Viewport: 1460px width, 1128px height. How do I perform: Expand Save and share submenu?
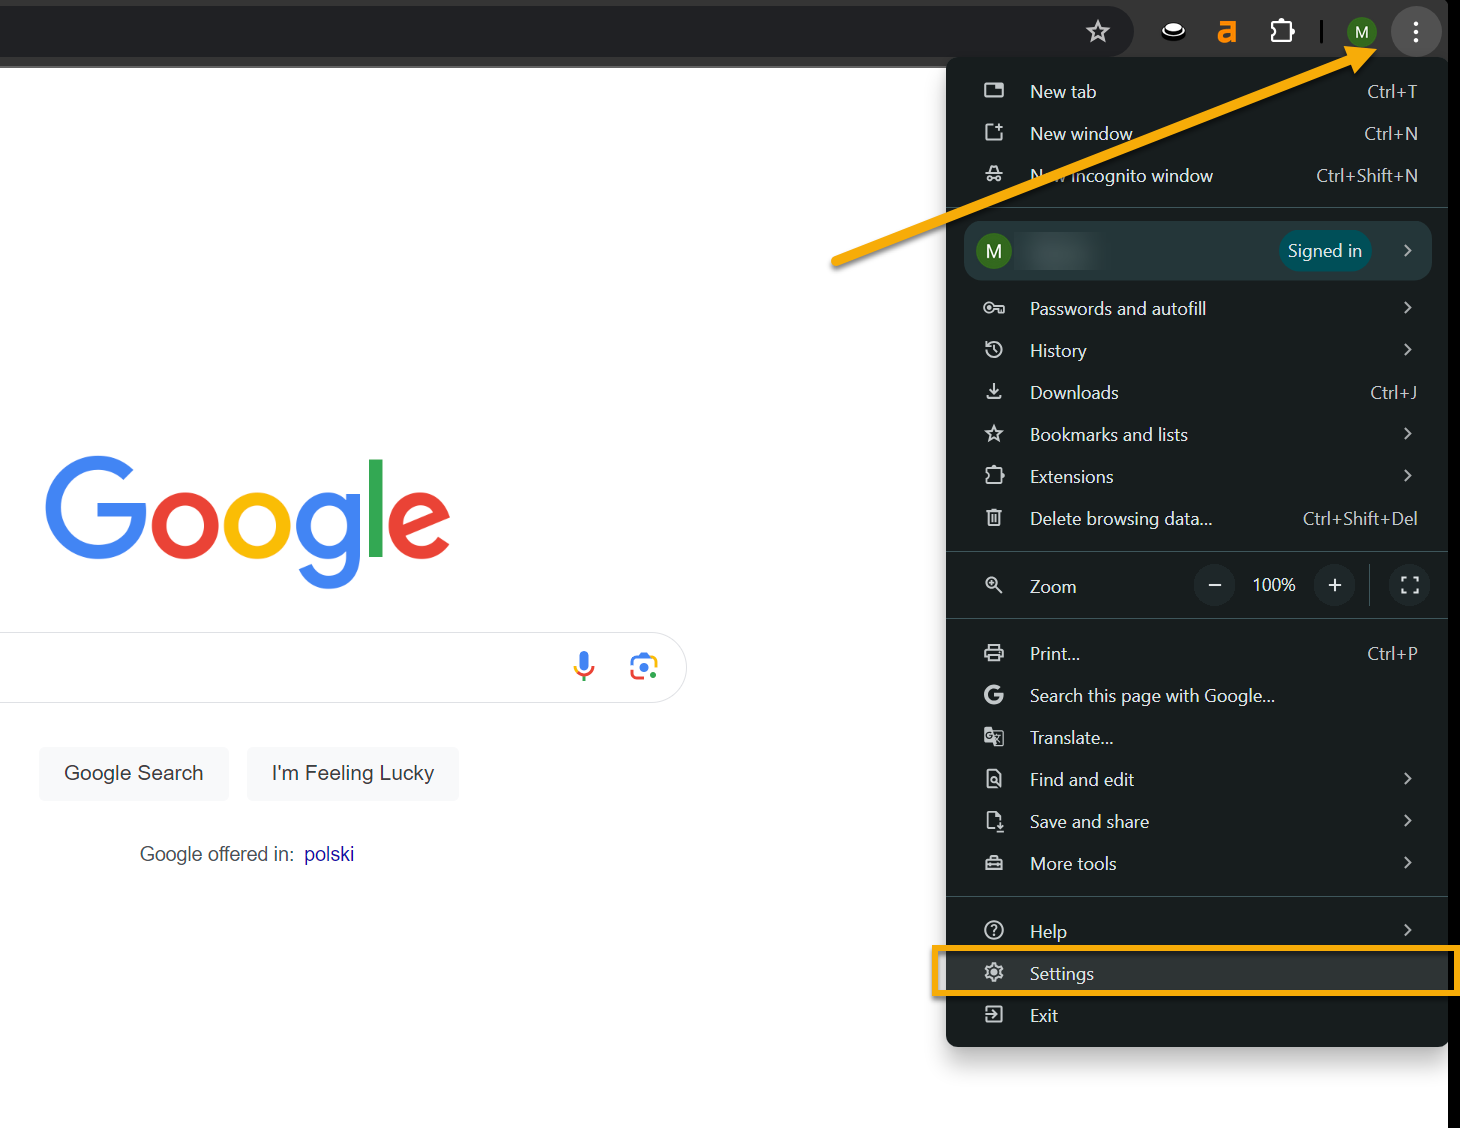(x=1197, y=821)
